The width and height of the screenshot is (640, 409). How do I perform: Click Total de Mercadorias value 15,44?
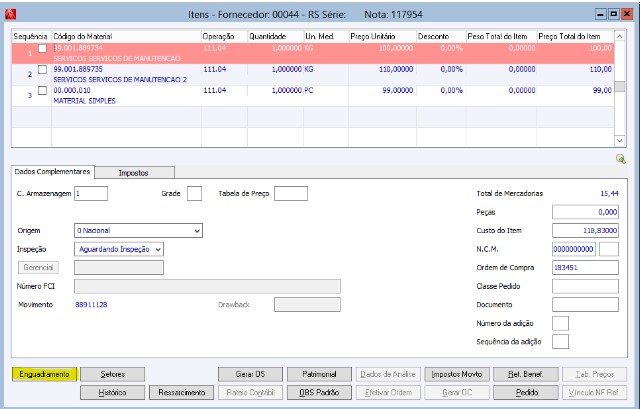tap(609, 193)
